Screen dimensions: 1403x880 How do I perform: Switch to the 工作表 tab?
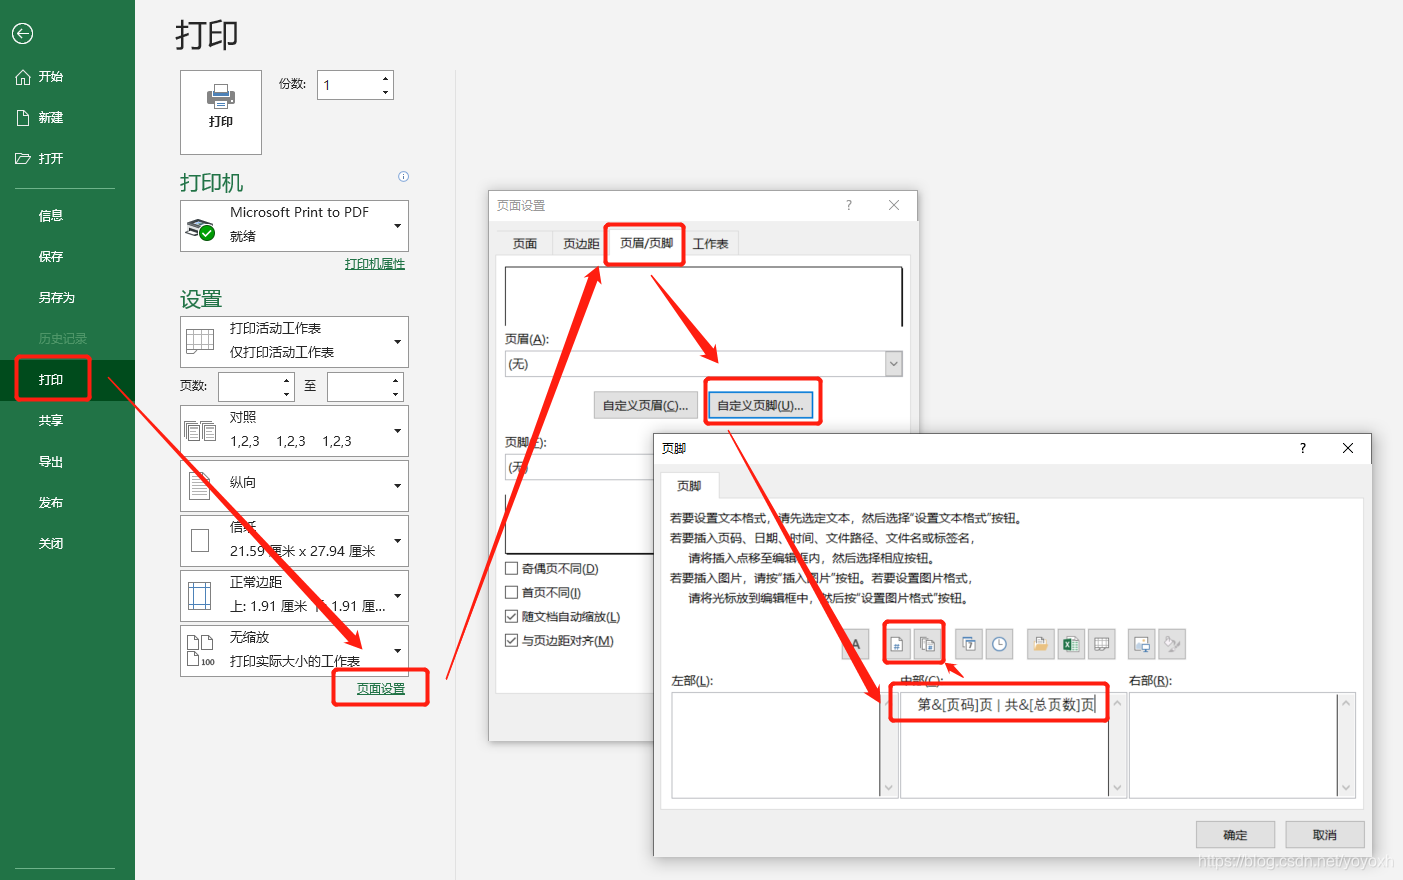(711, 244)
